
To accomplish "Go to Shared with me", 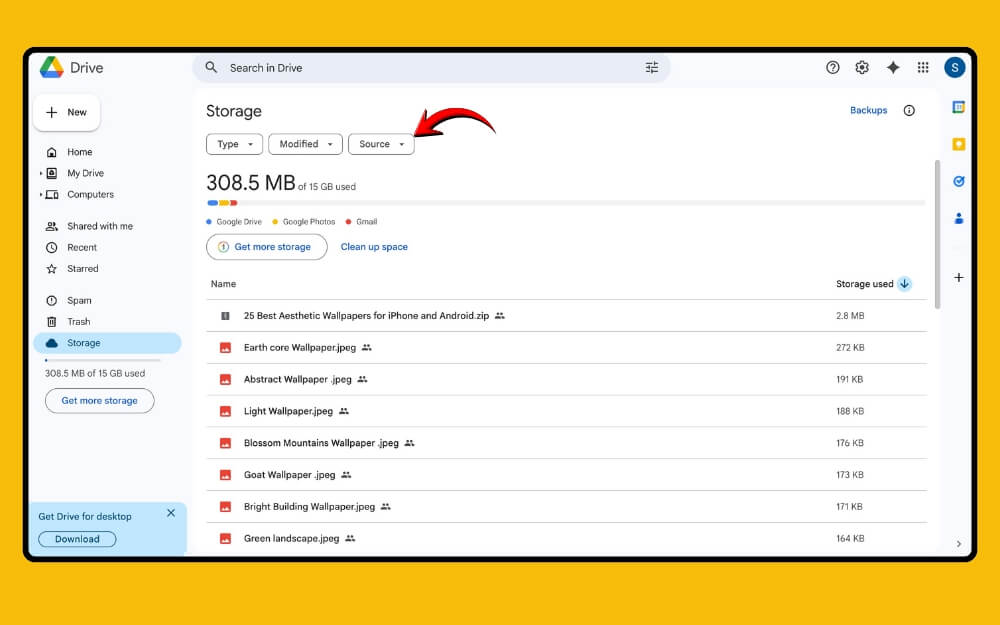I will point(99,226).
